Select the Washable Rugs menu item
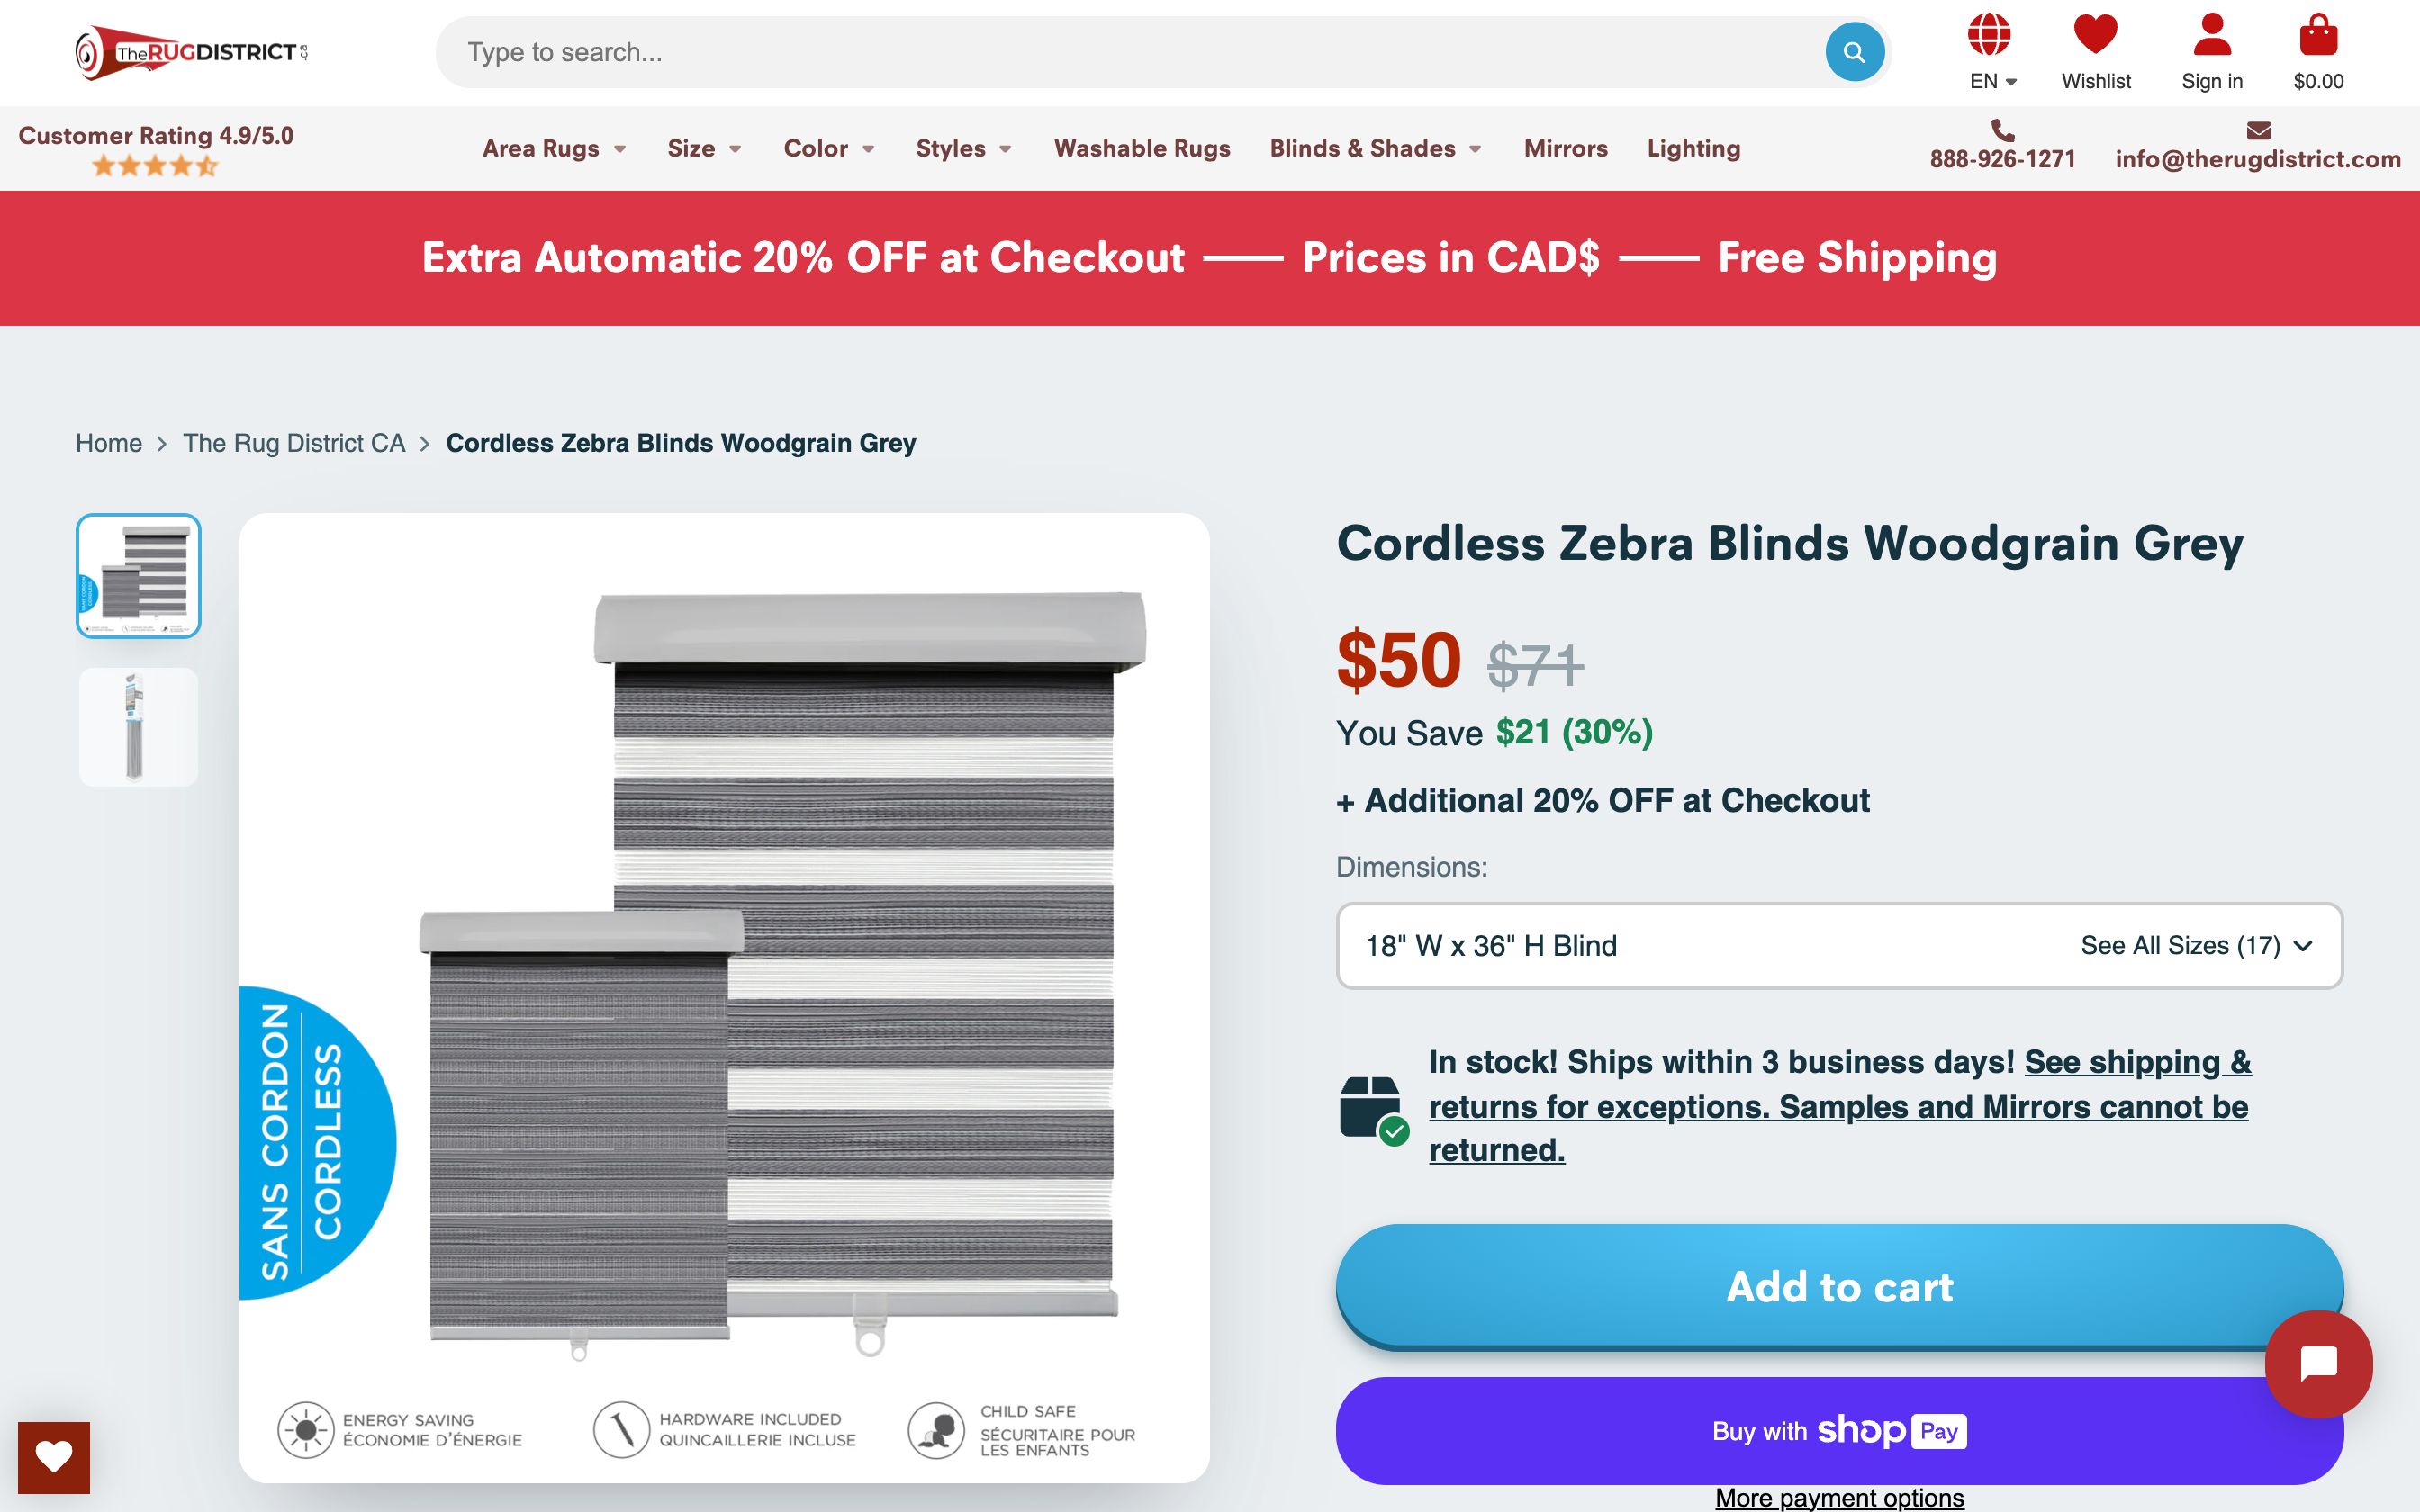This screenshot has width=2420, height=1512. (x=1143, y=148)
